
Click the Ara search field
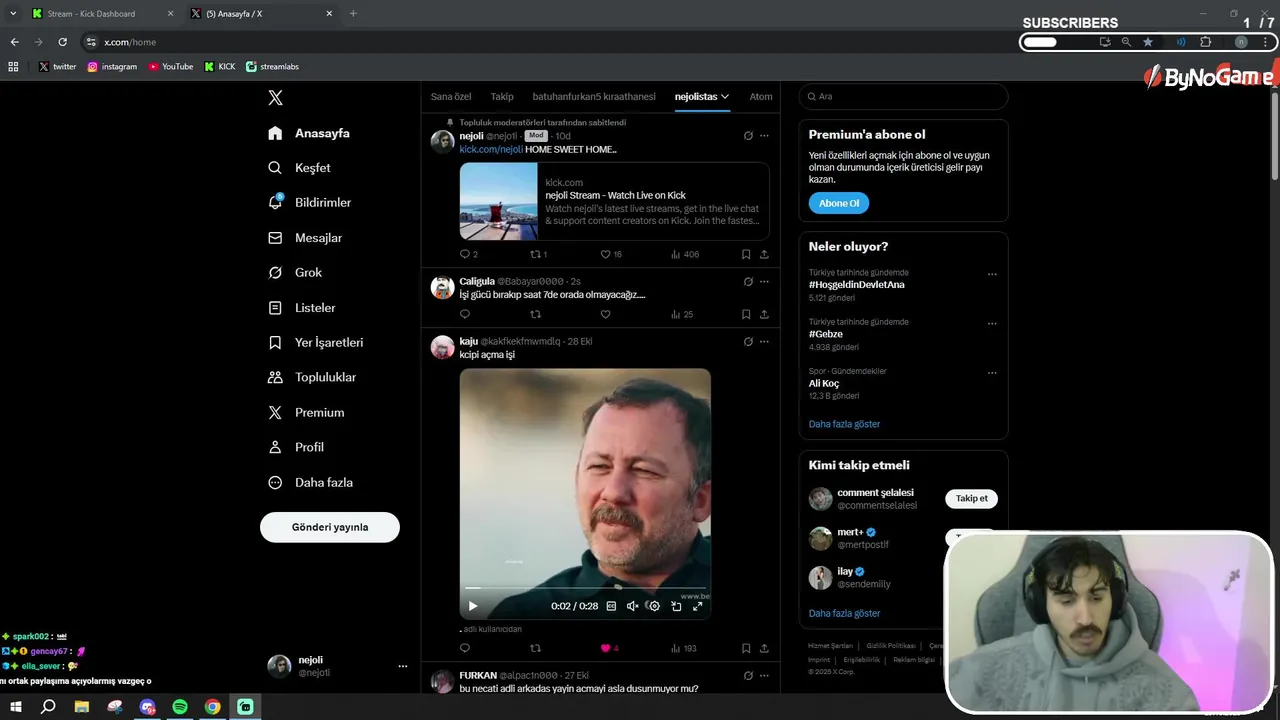(903, 96)
